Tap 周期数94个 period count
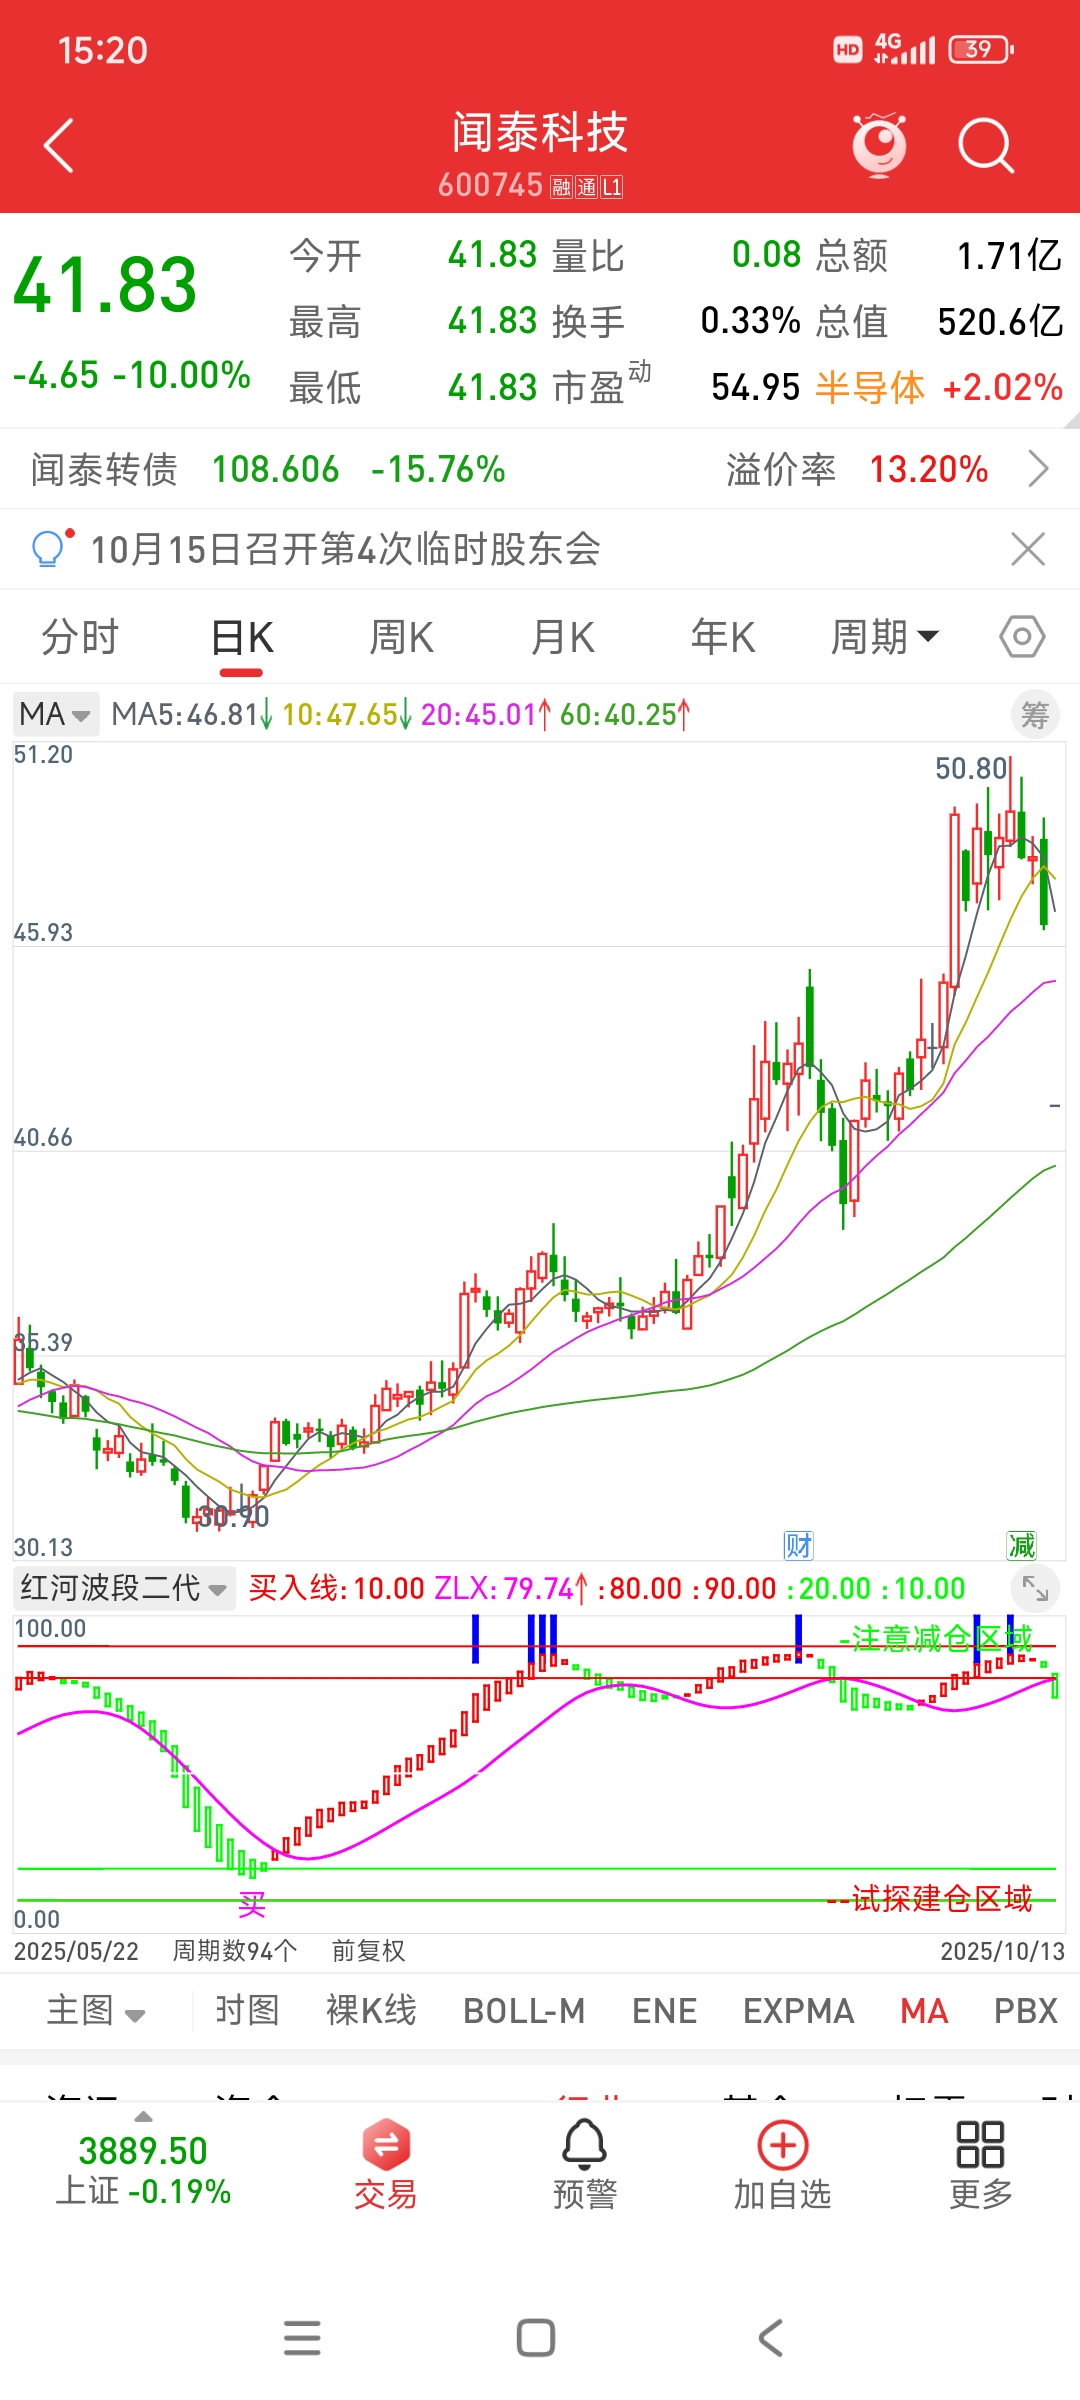Viewport: 1080px width, 2400px height. pos(235,1951)
